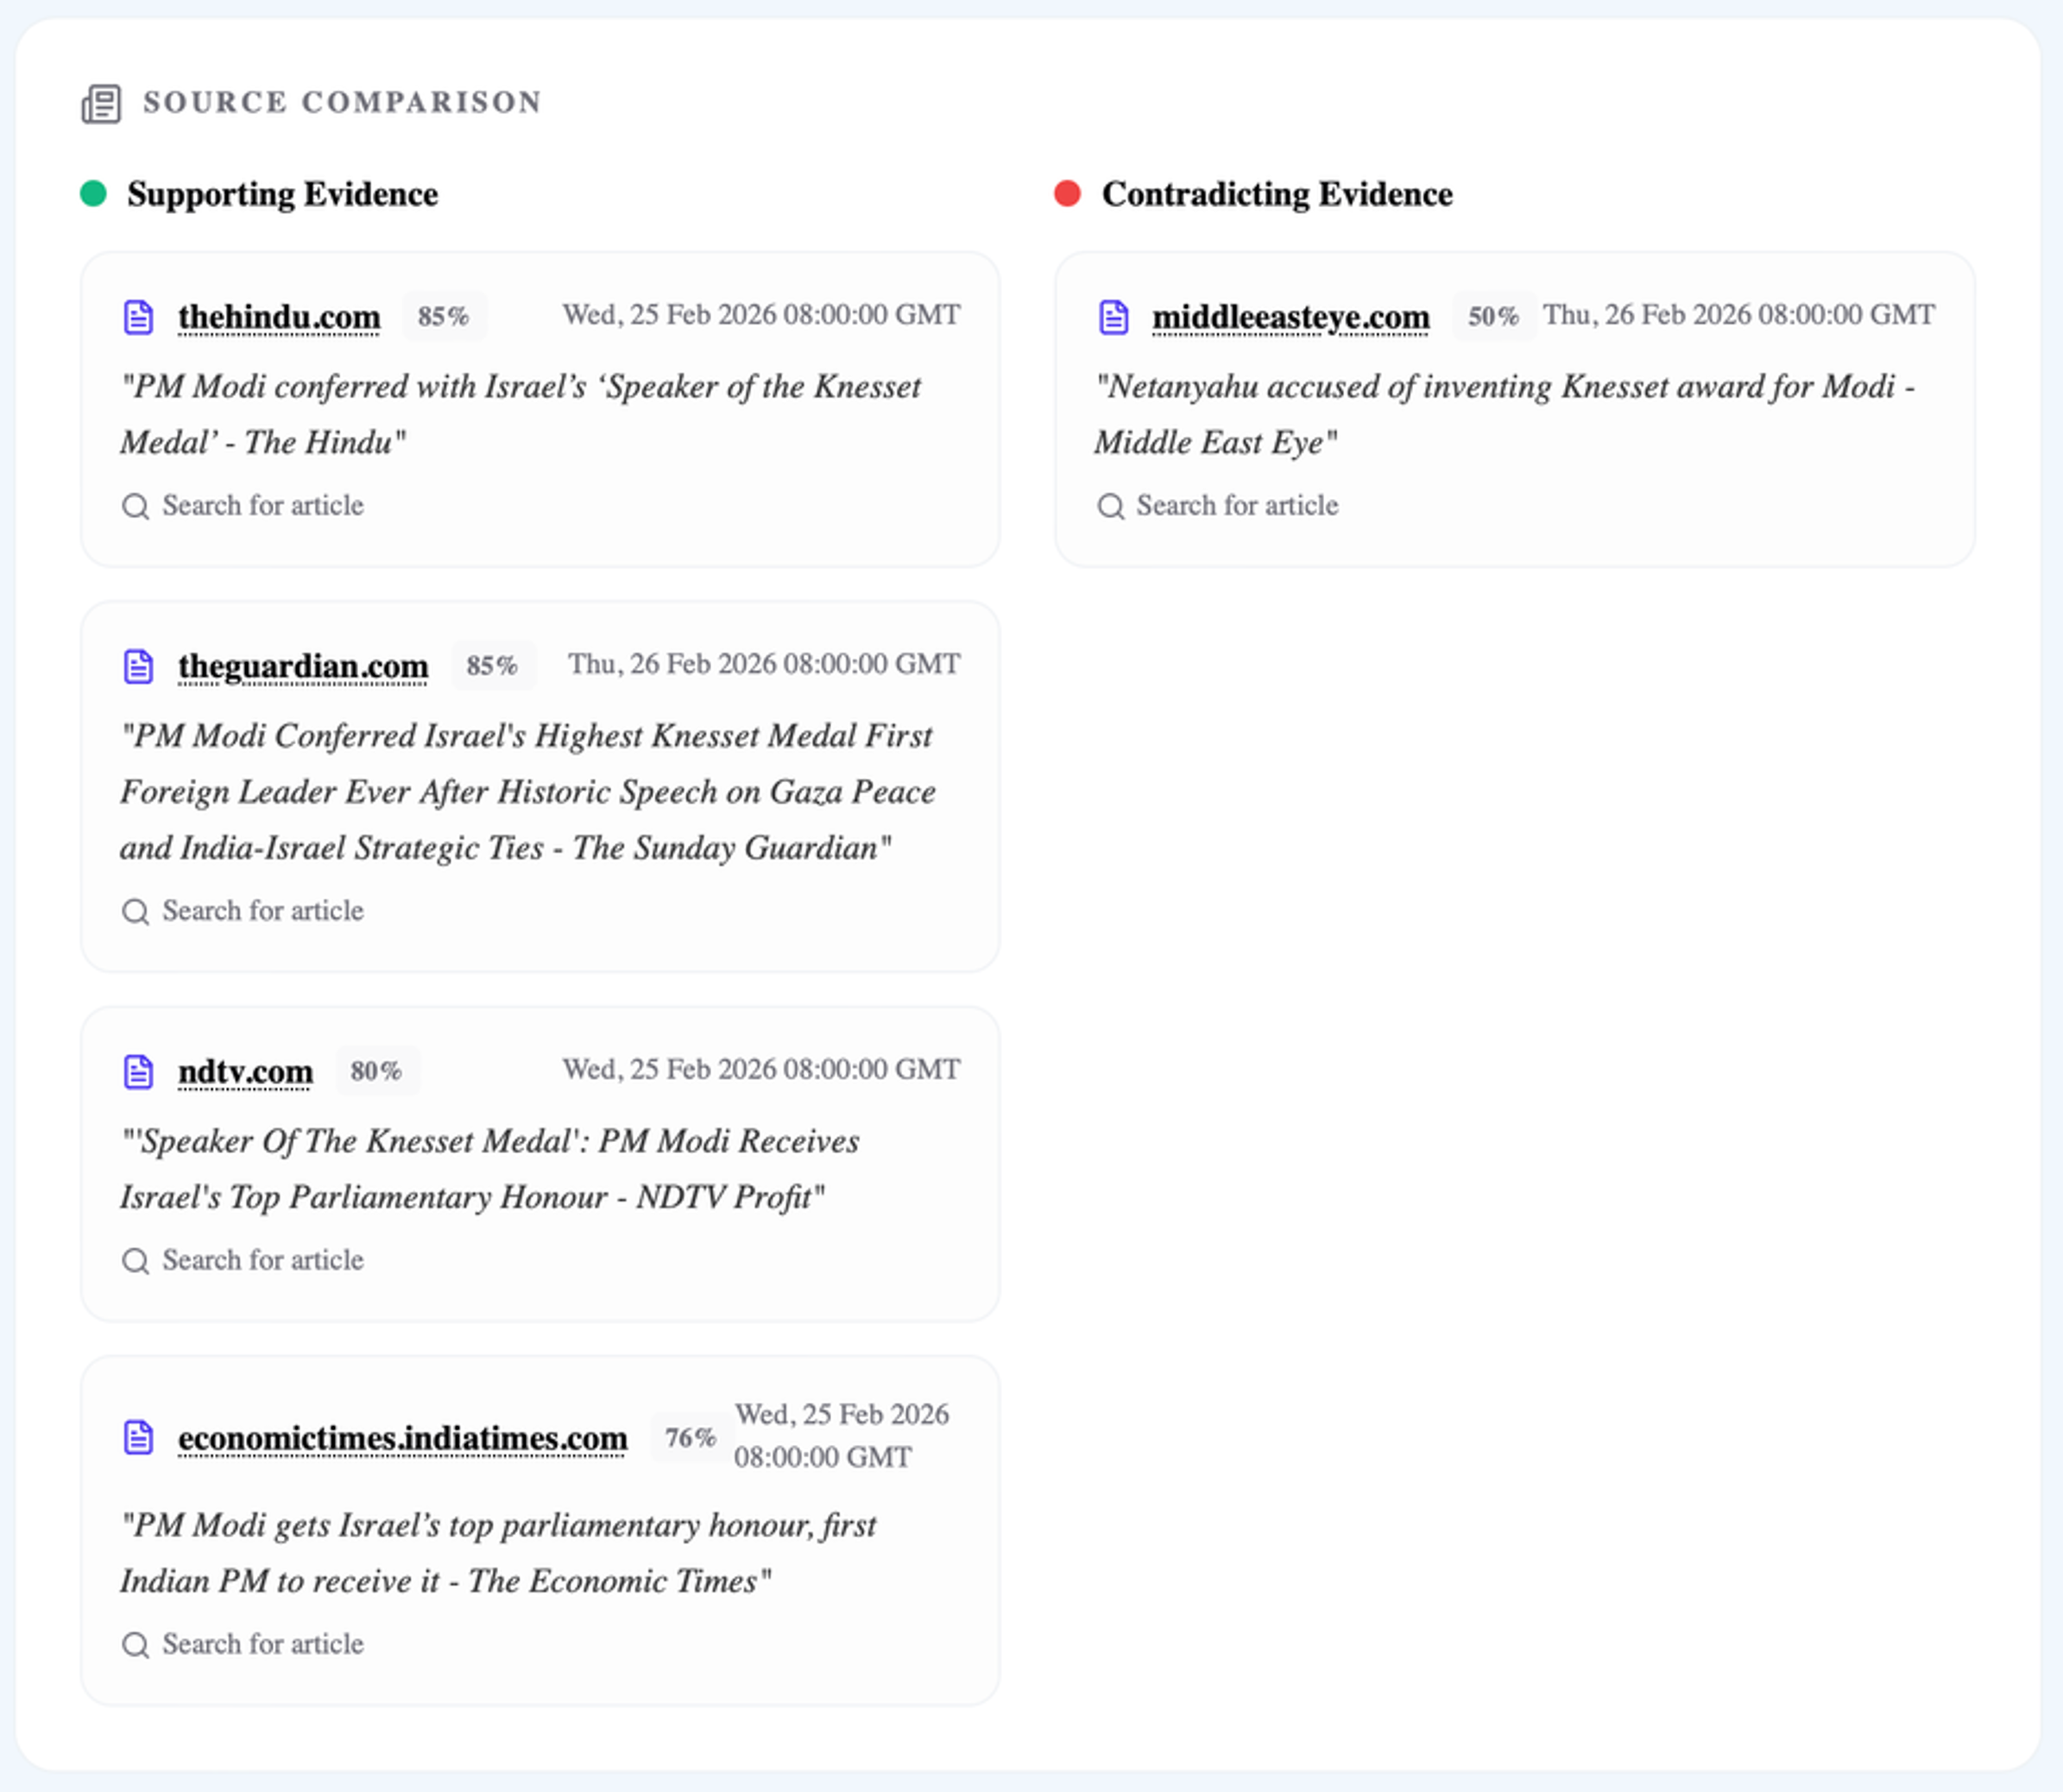Open the economictimes.indiatimes.com source link
2063x1792 pixels.
pyautogui.click(x=403, y=1438)
